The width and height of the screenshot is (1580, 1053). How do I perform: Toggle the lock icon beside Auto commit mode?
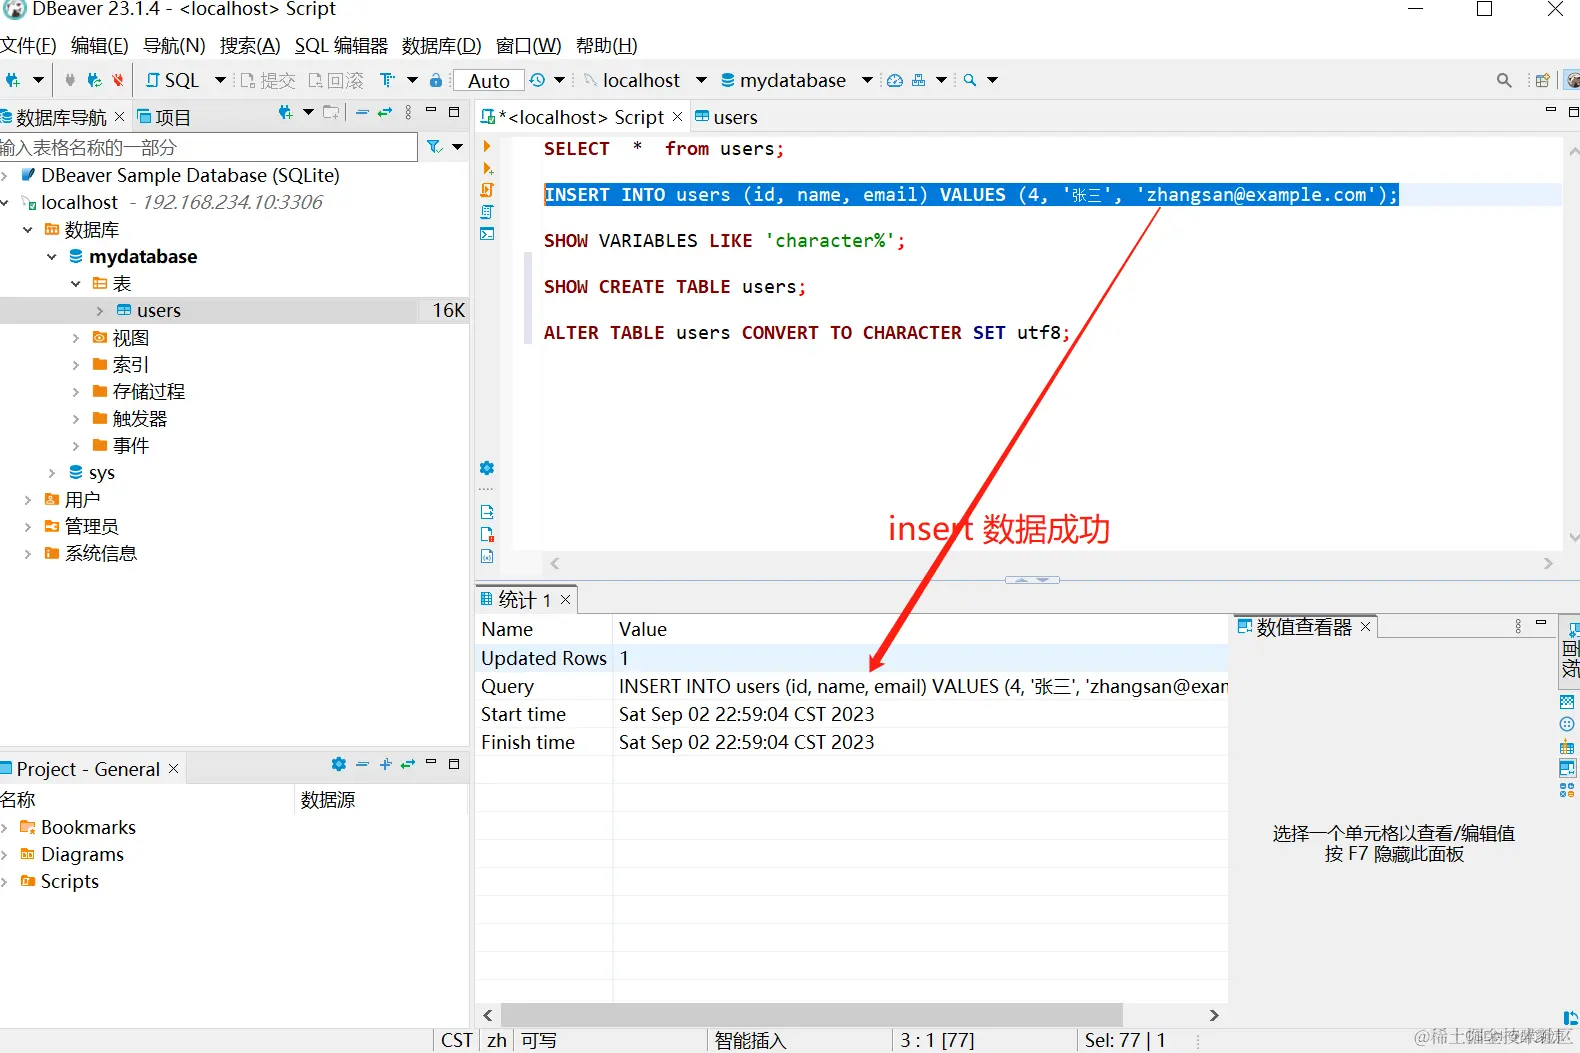(x=436, y=80)
